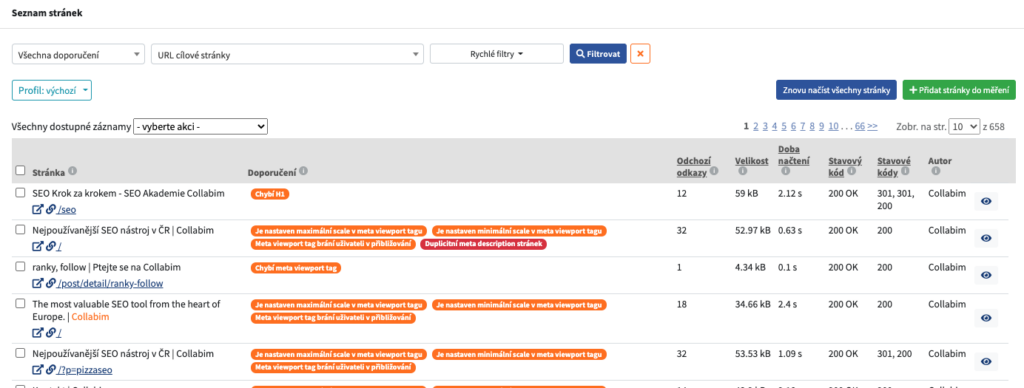Click info icon under Autor header
The width and height of the screenshot is (1024, 388).
[935, 171]
